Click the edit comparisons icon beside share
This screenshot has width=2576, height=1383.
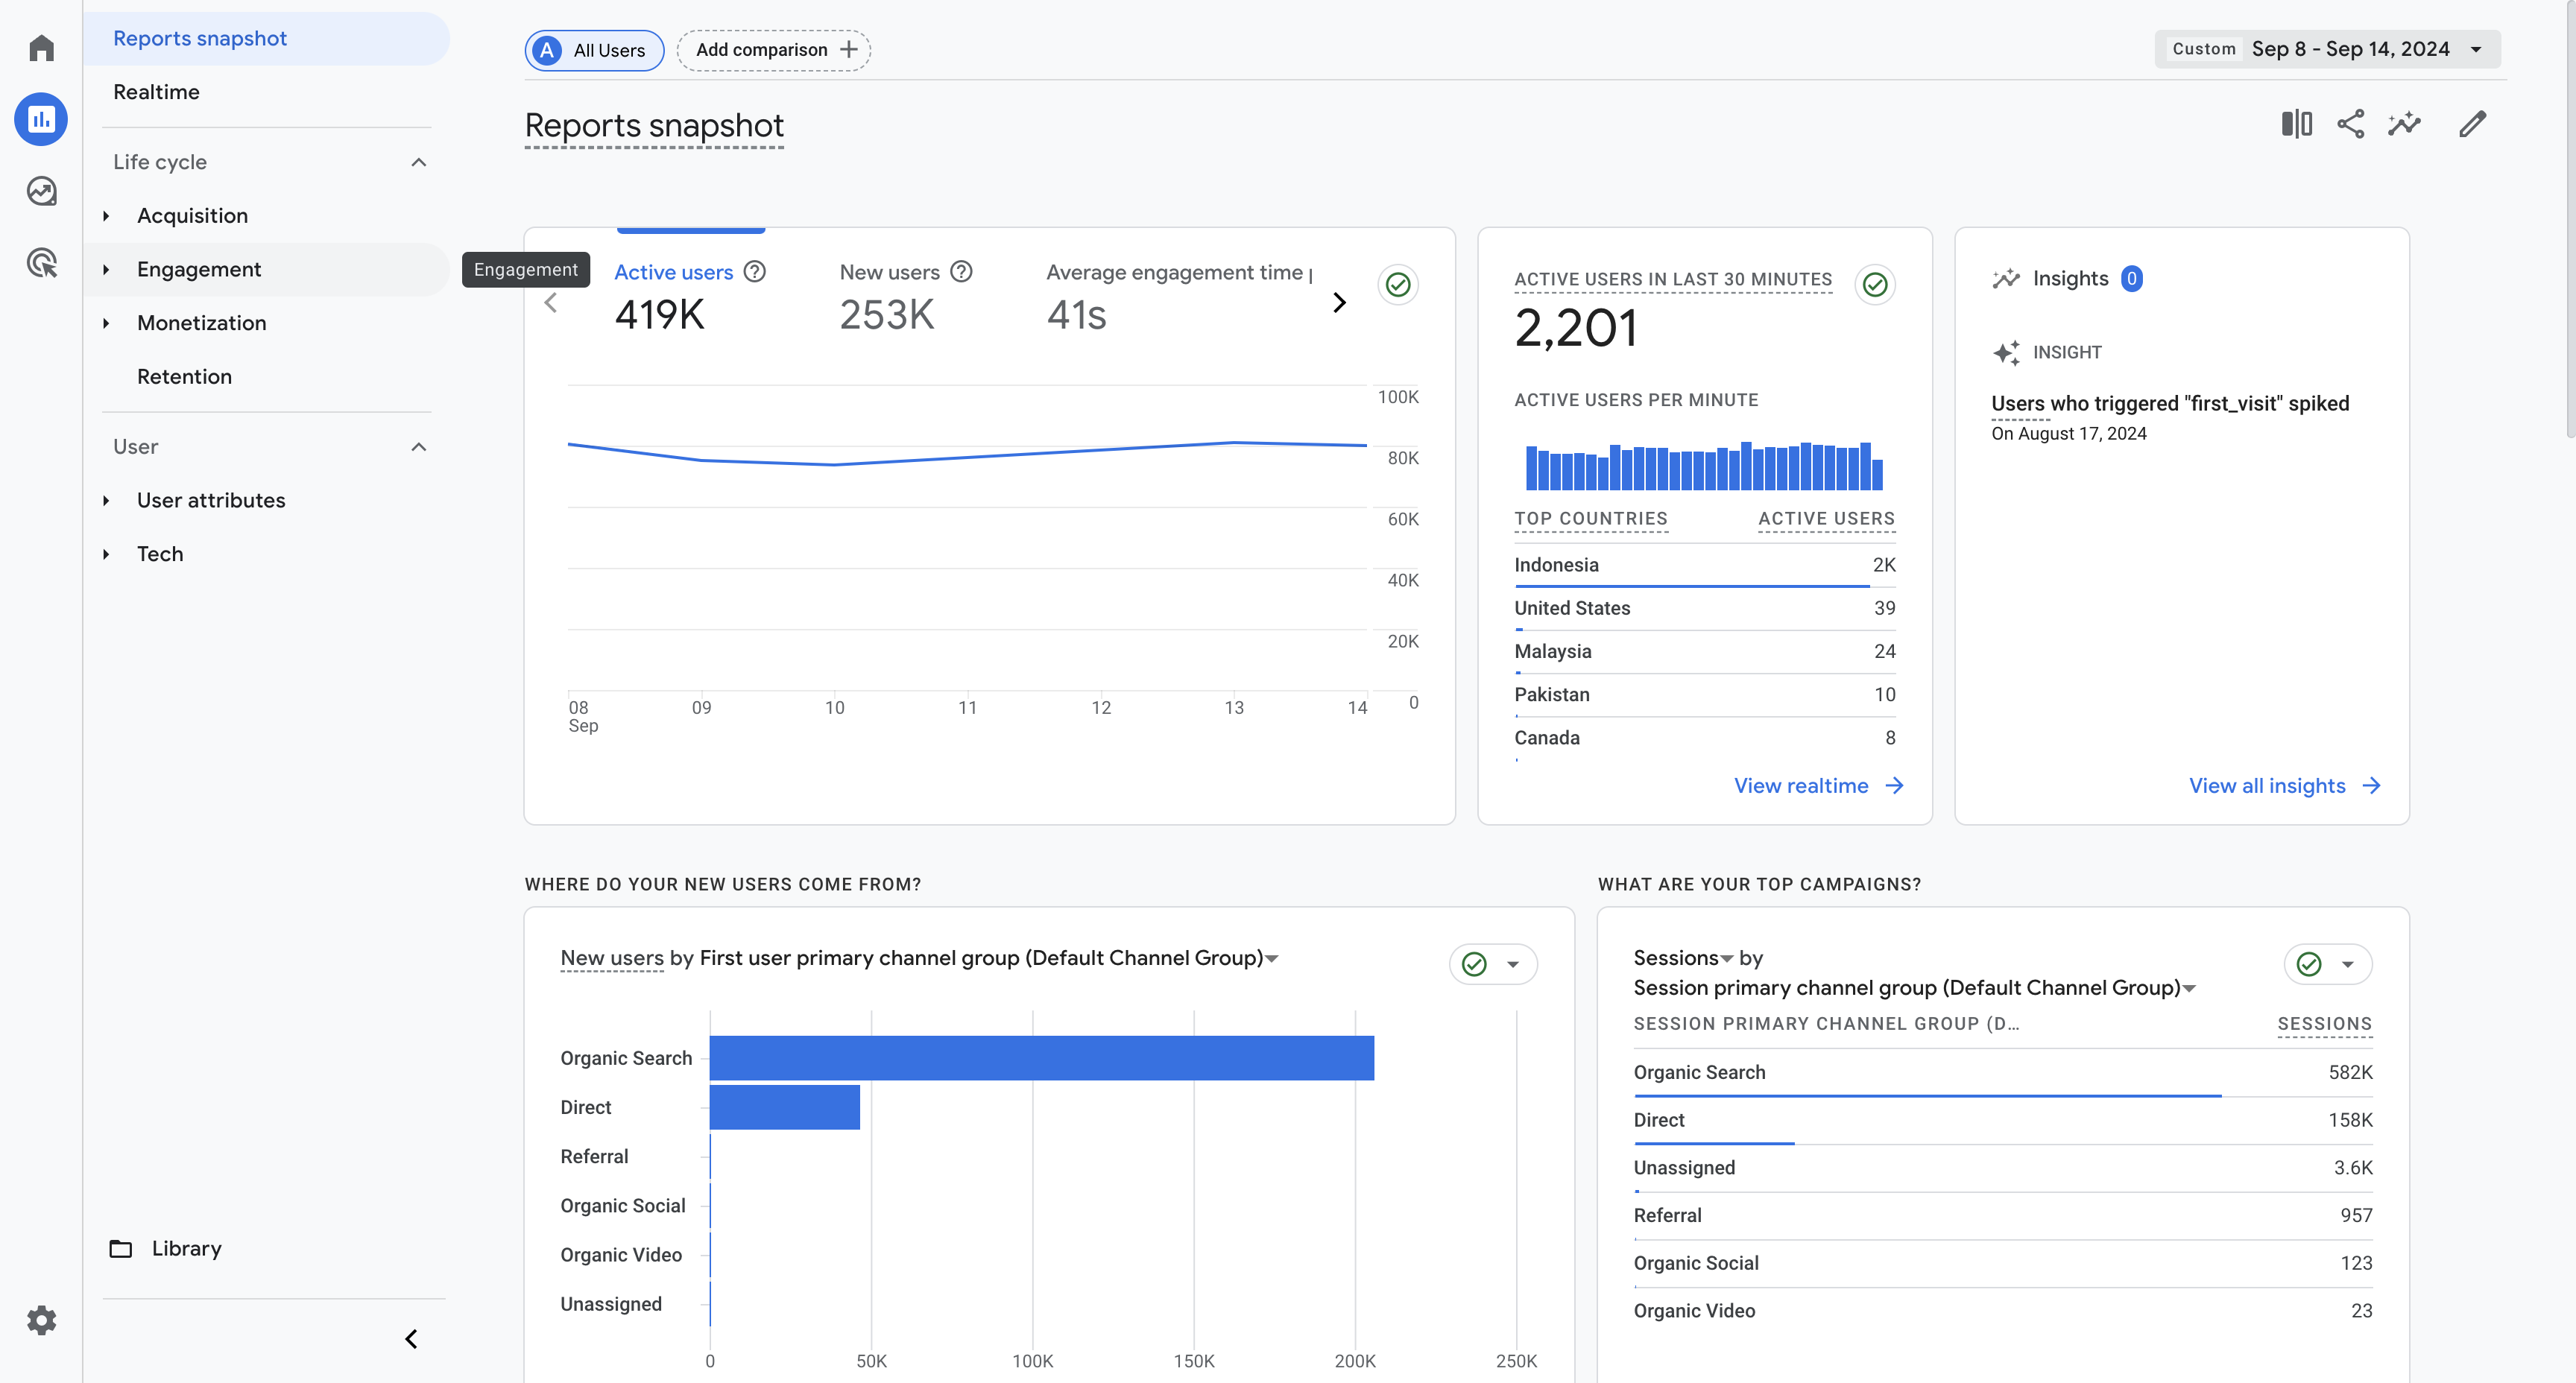coord(2296,124)
